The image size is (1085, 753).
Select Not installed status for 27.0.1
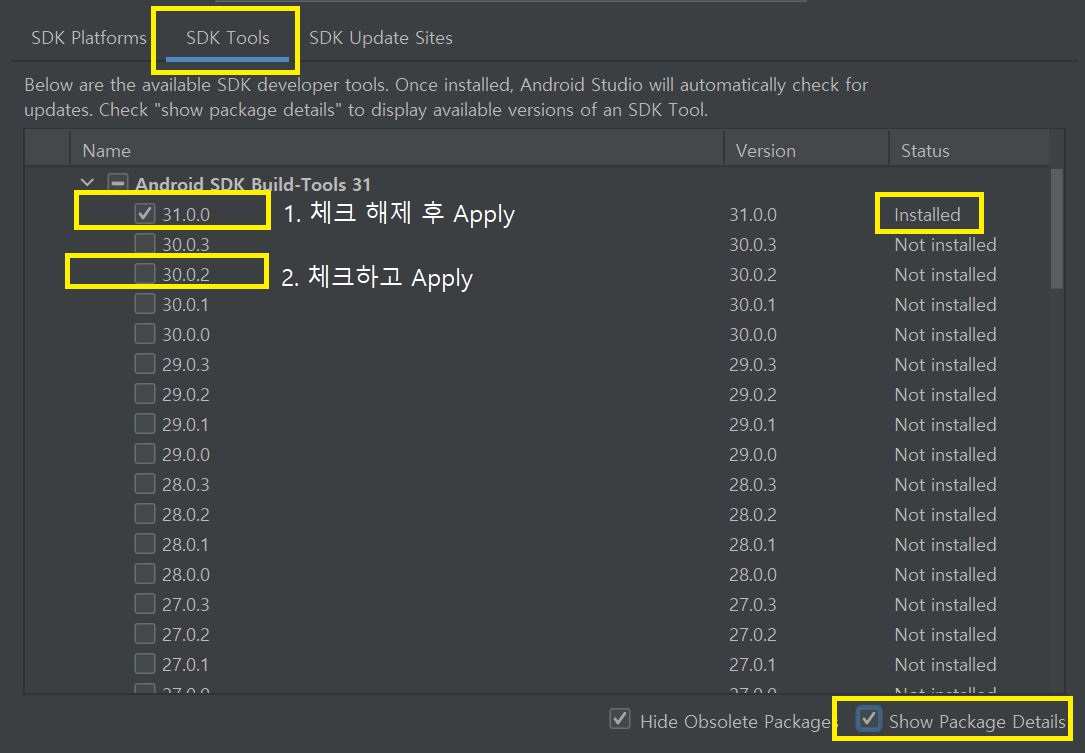pos(945,664)
